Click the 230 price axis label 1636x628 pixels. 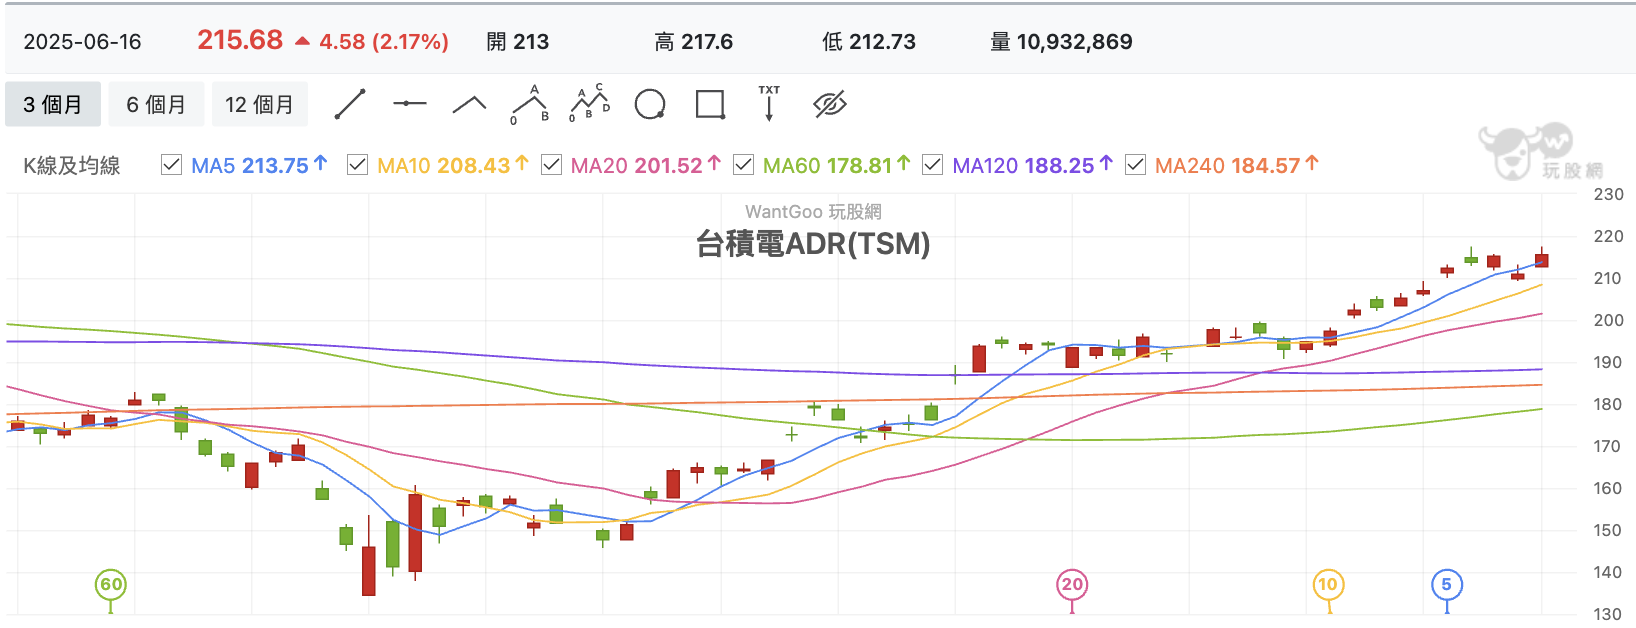coord(1608,195)
